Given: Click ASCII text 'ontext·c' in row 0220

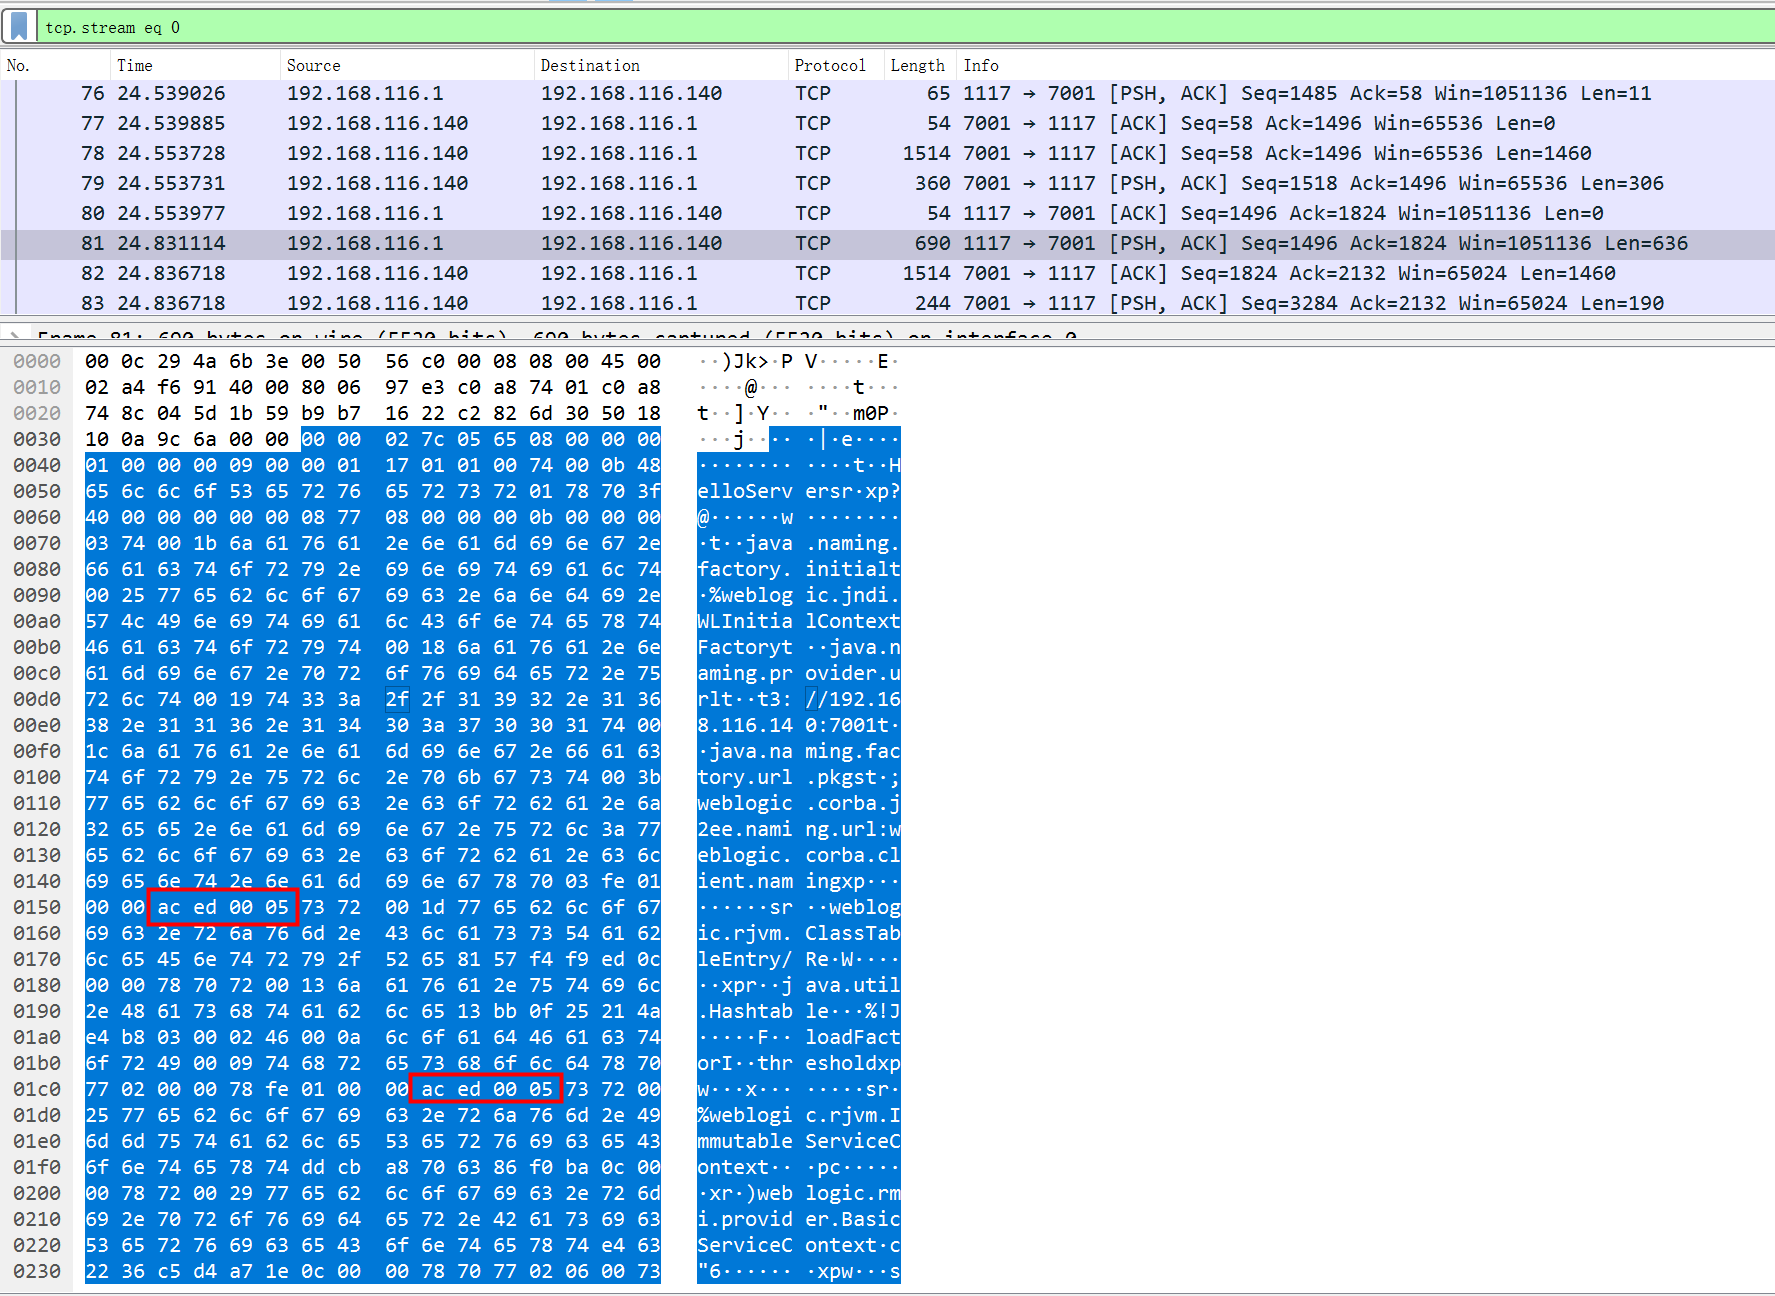Looking at the screenshot, I should coord(853,1245).
